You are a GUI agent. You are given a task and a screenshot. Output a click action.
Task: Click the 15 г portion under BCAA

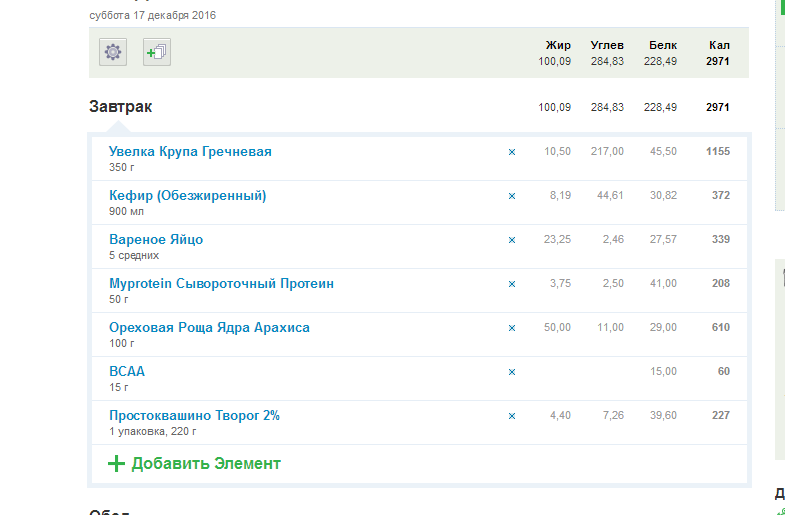click(x=119, y=388)
